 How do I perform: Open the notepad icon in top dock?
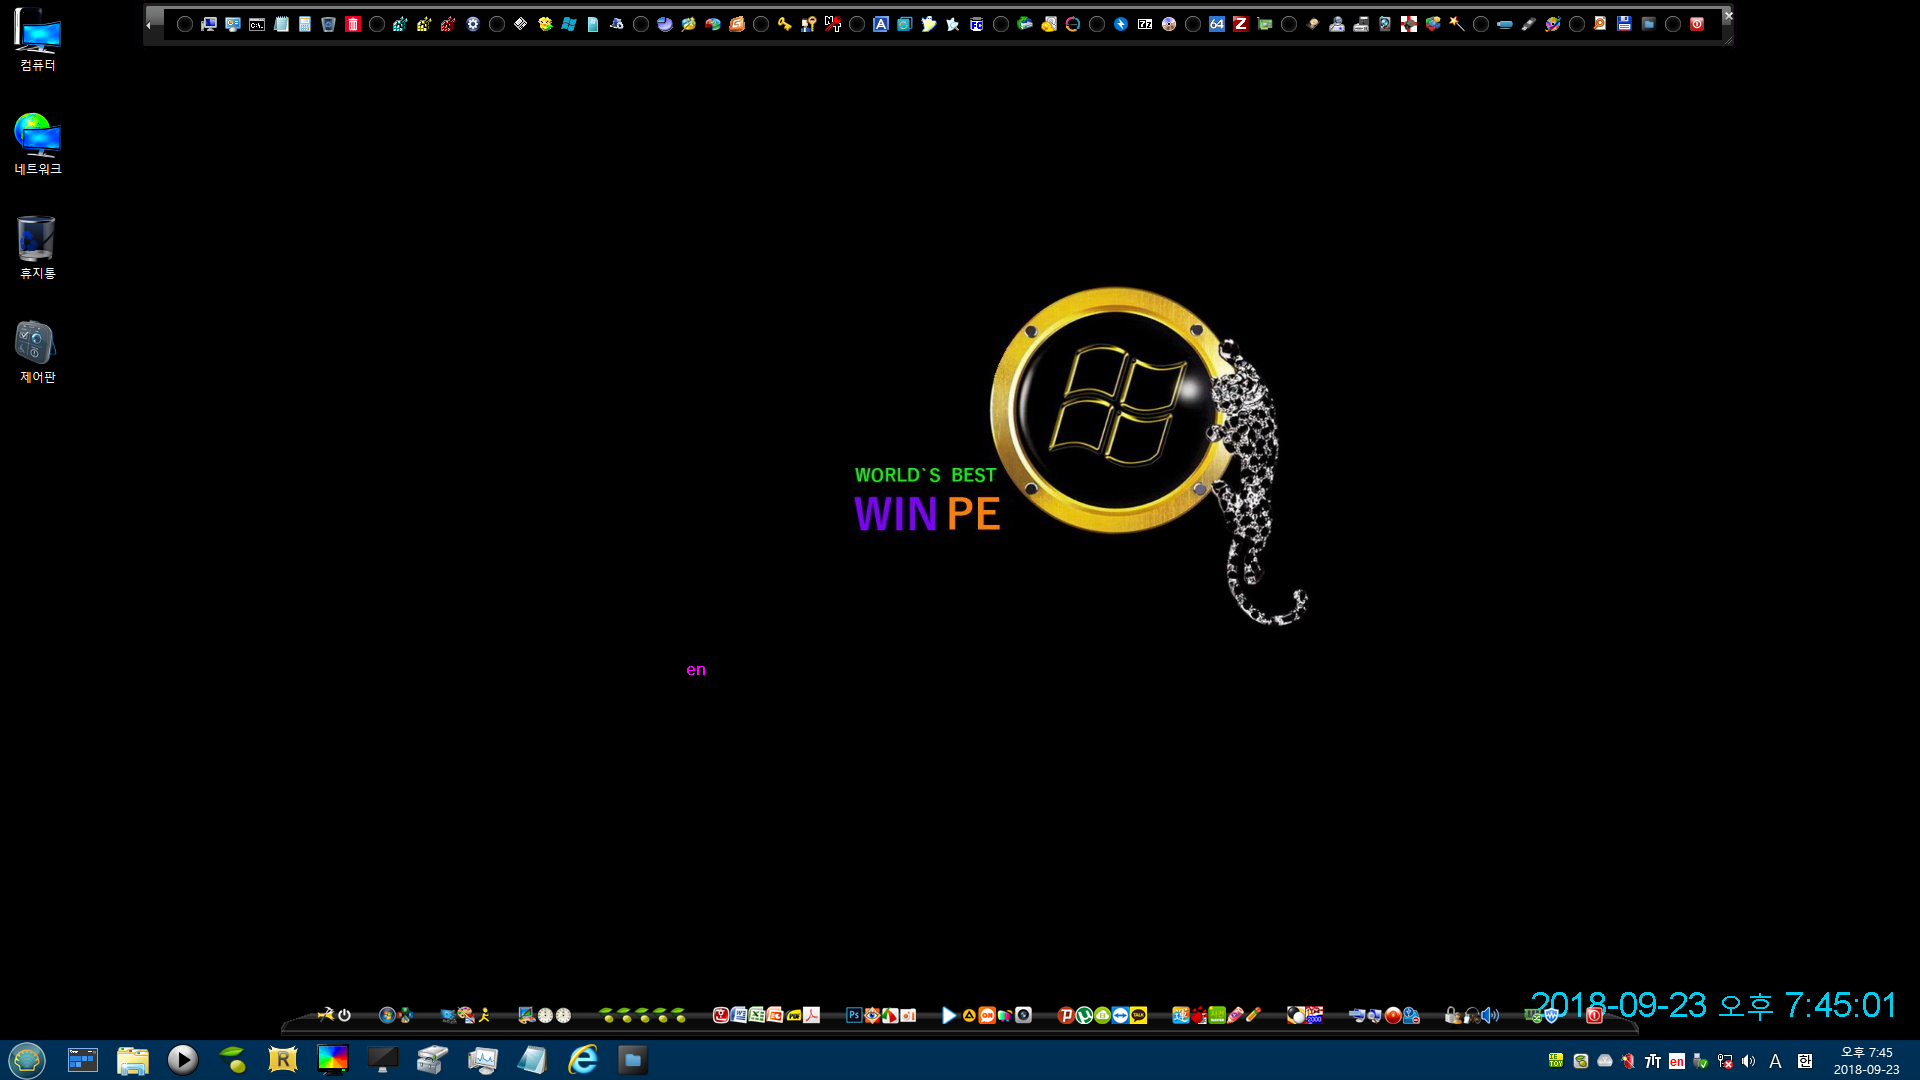click(281, 24)
